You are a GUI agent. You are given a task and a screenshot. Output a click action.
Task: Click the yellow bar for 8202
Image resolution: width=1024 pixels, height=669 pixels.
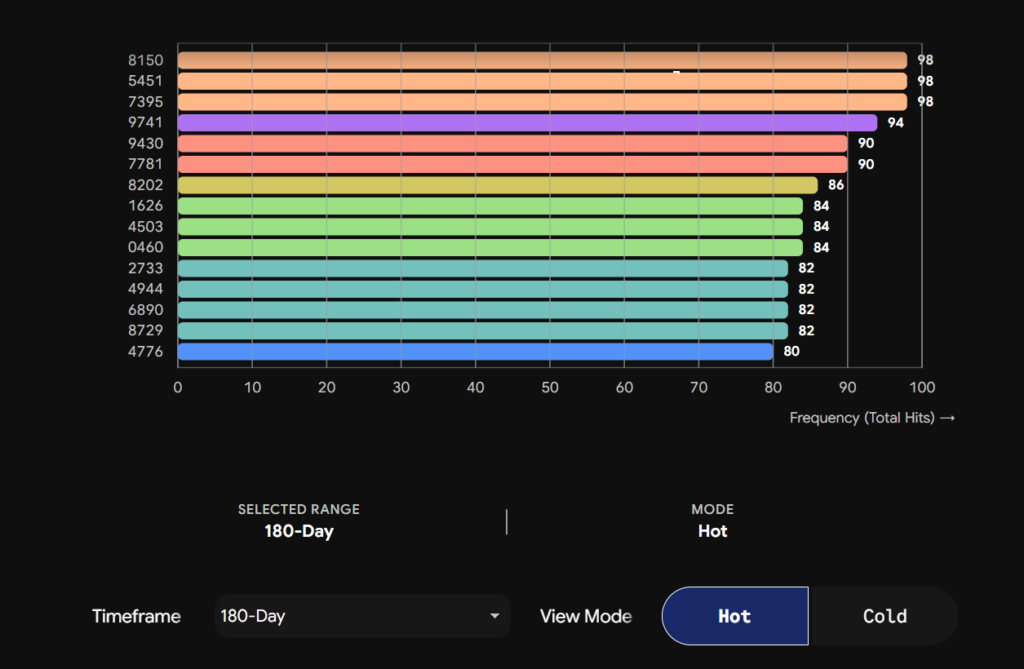point(498,186)
